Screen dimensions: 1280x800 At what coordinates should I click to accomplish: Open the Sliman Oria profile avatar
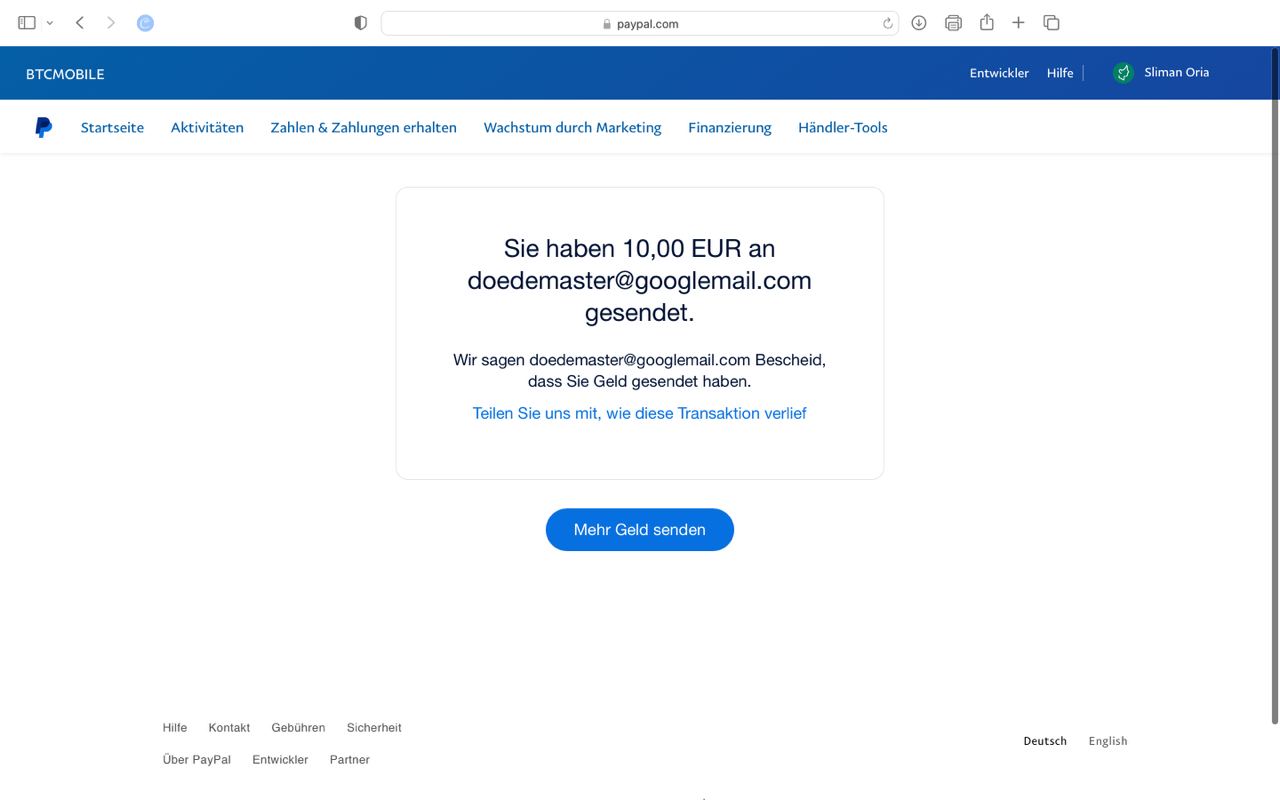1123,73
